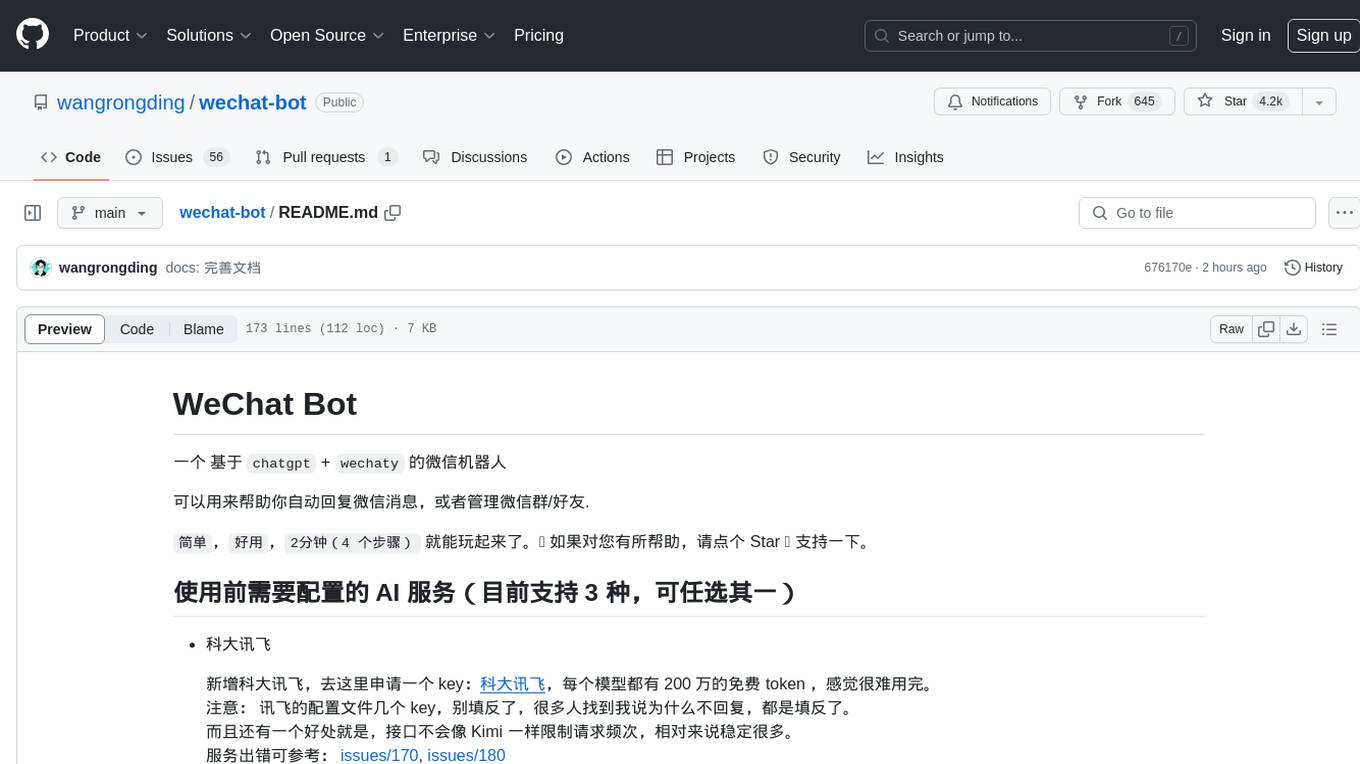This screenshot has height=764, width=1360.
Task: Open the issues/180 link
Action: (466, 755)
